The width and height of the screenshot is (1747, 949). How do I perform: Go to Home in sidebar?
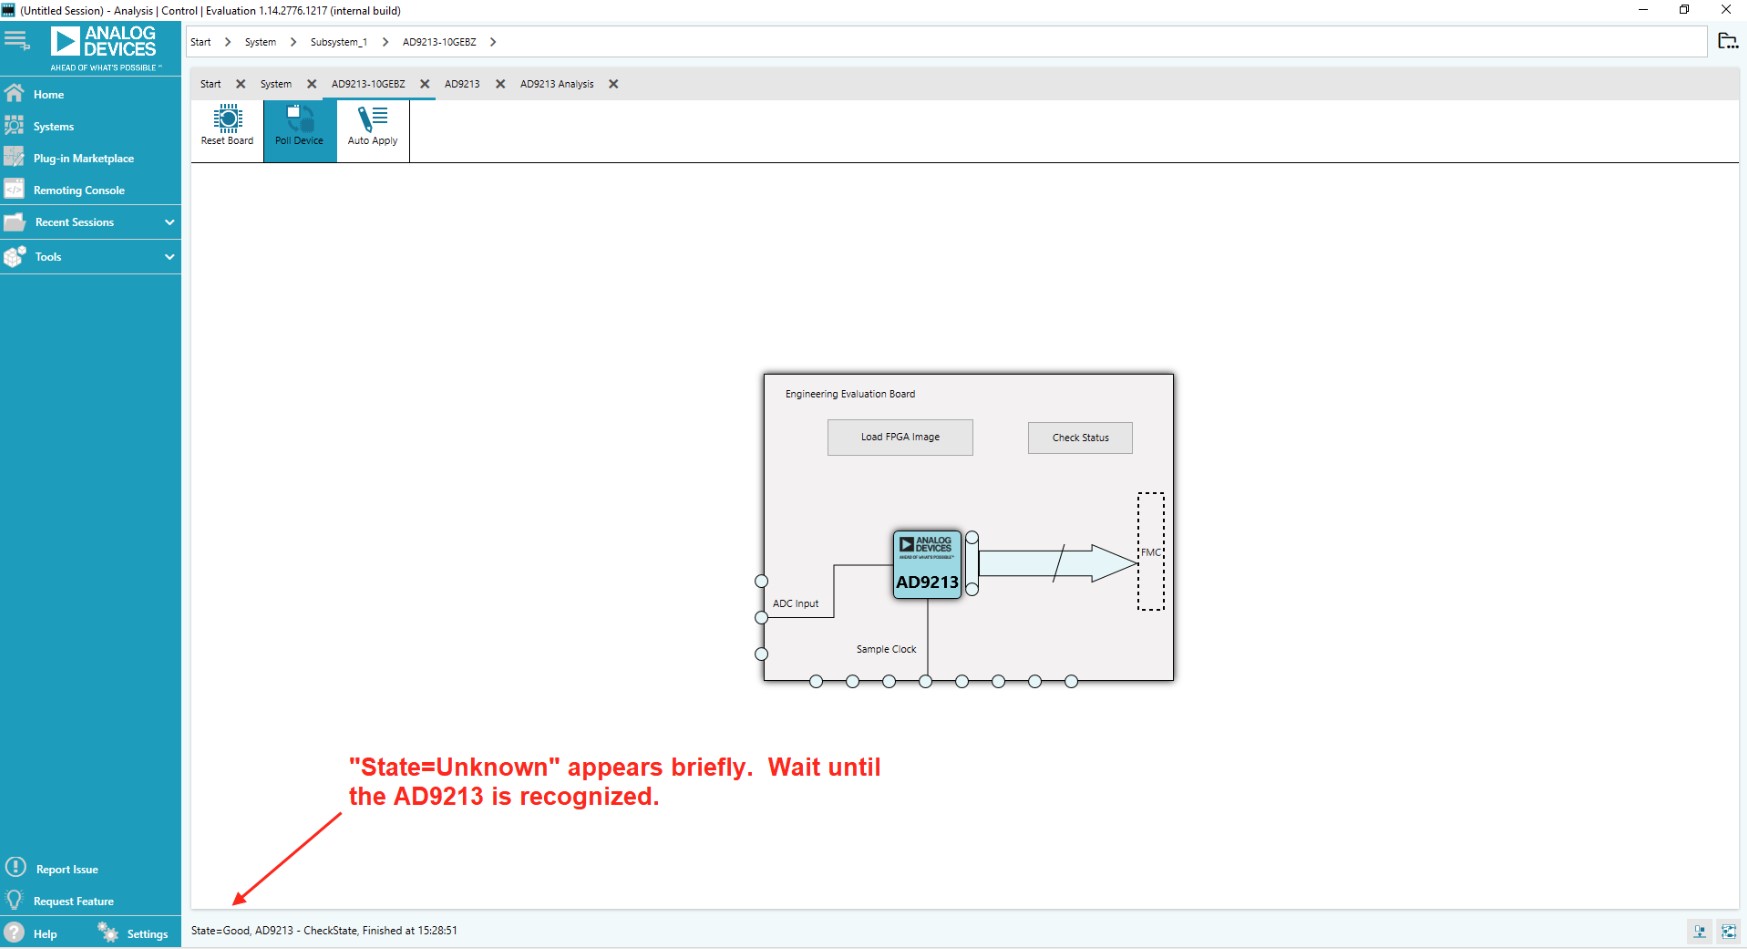pos(48,95)
